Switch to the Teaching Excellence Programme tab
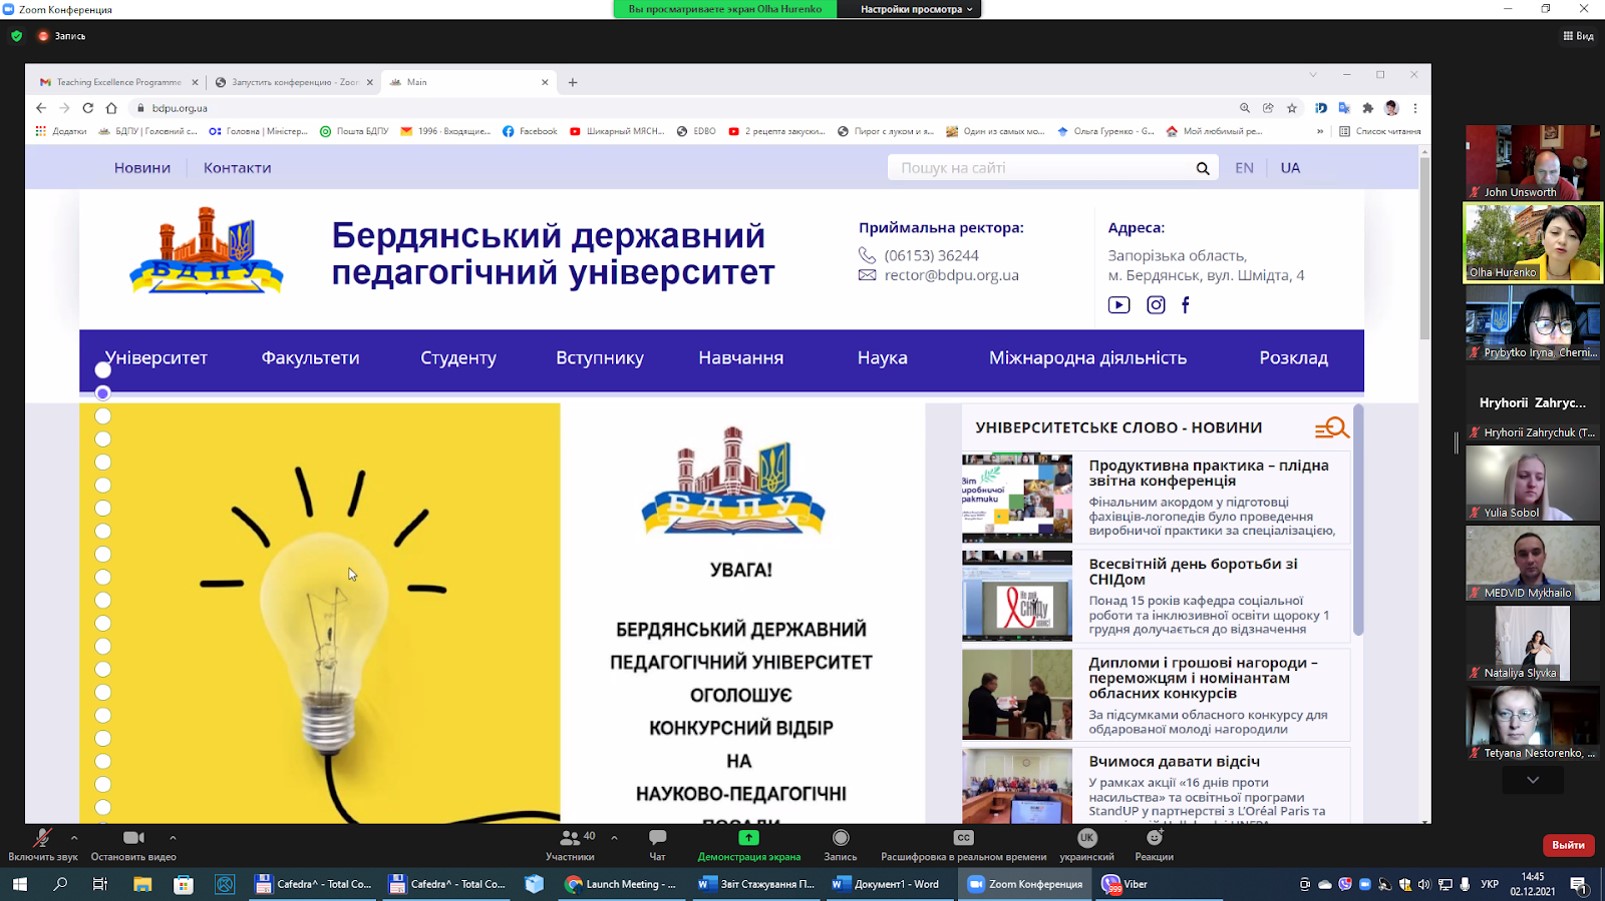Viewport: 1605px width, 901px height. click(117, 82)
